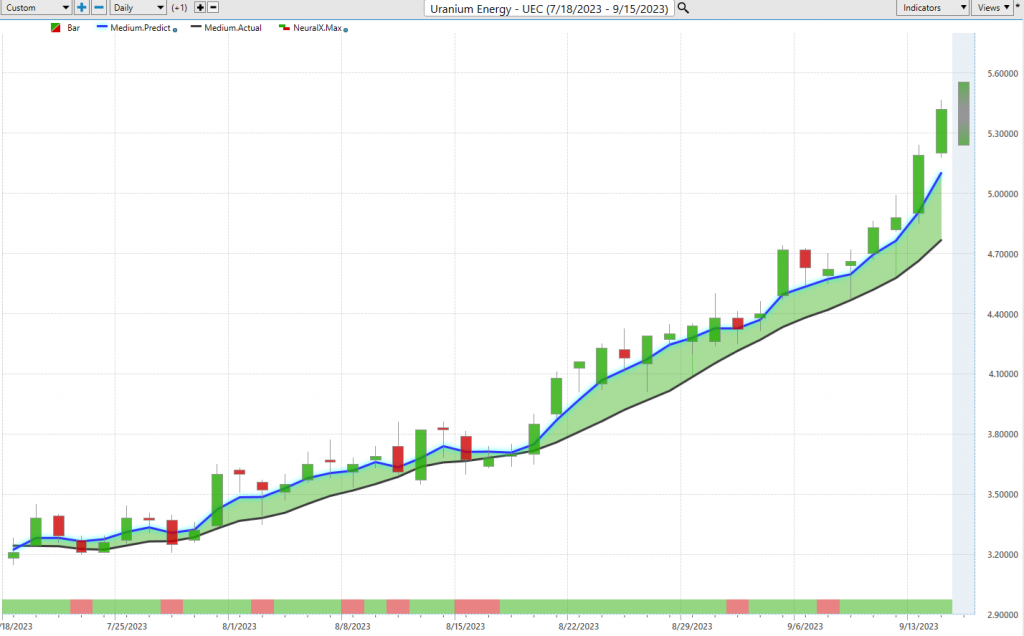The height and width of the screenshot is (636, 1024).
Task: Click the small dot beside Medium.Predict
Action: tap(175, 30)
